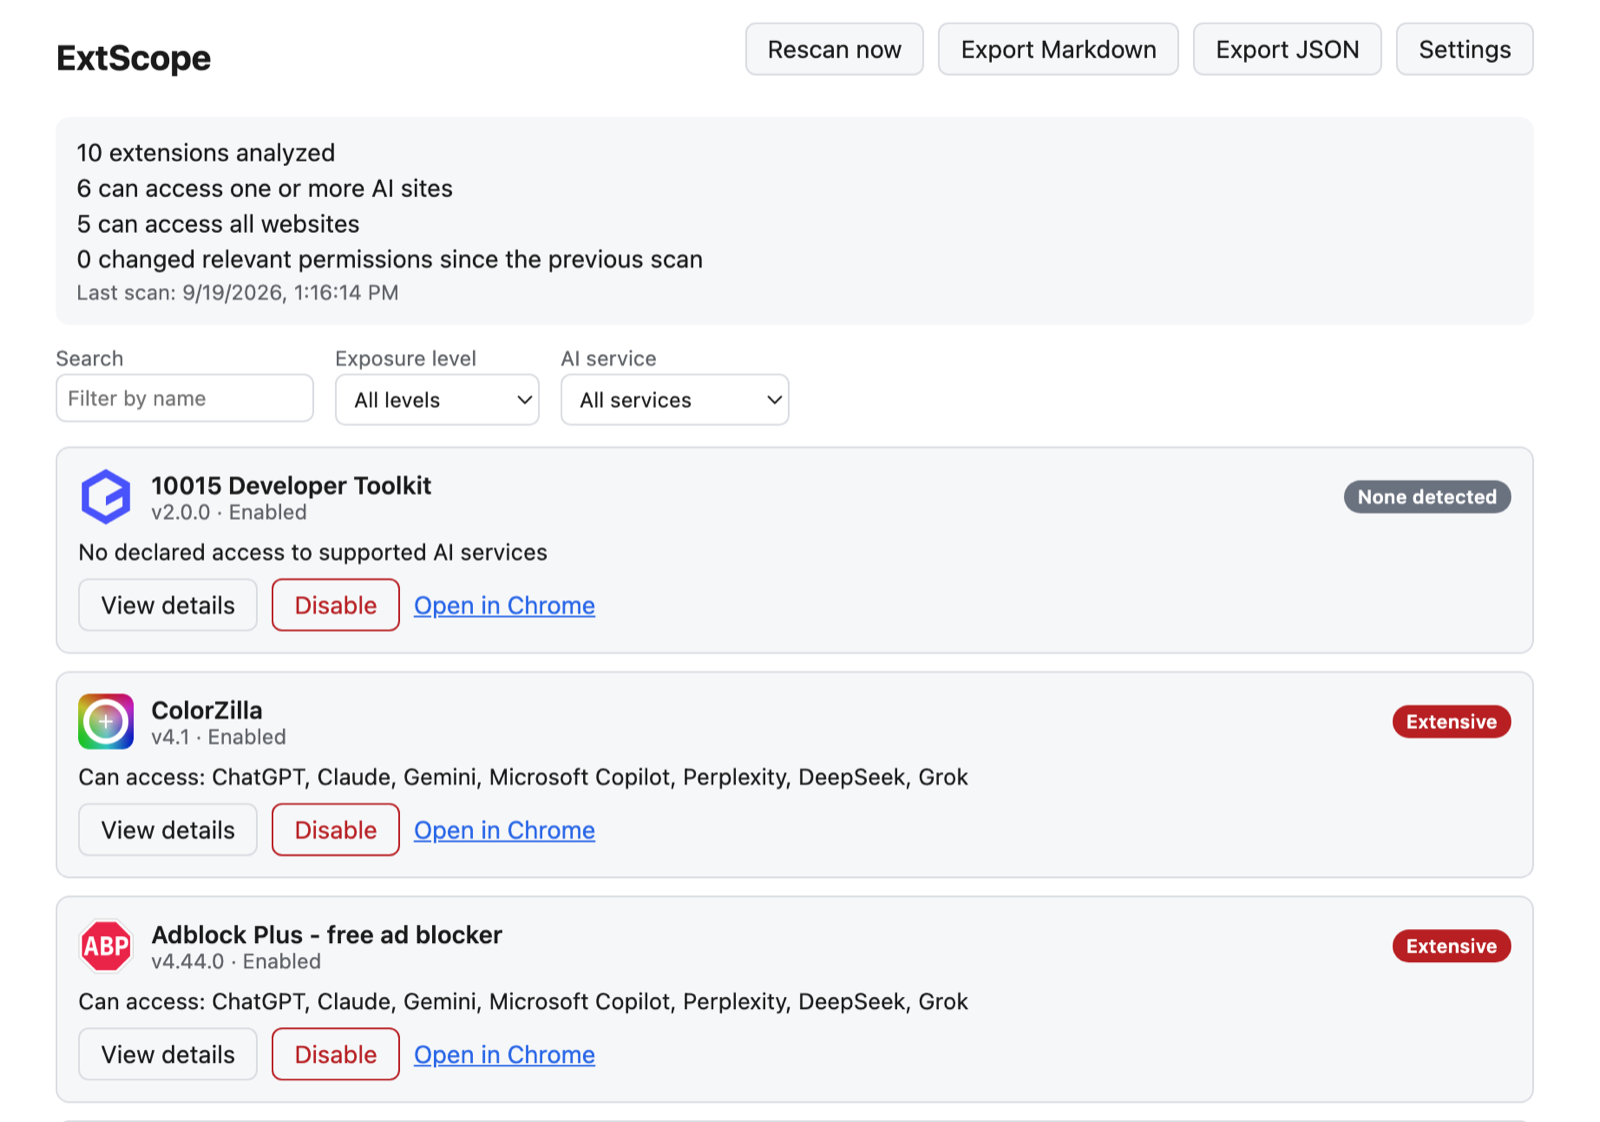The width and height of the screenshot is (1600, 1122).
Task: Open 10015 Developer Toolkit in Chrome
Action: [505, 606]
